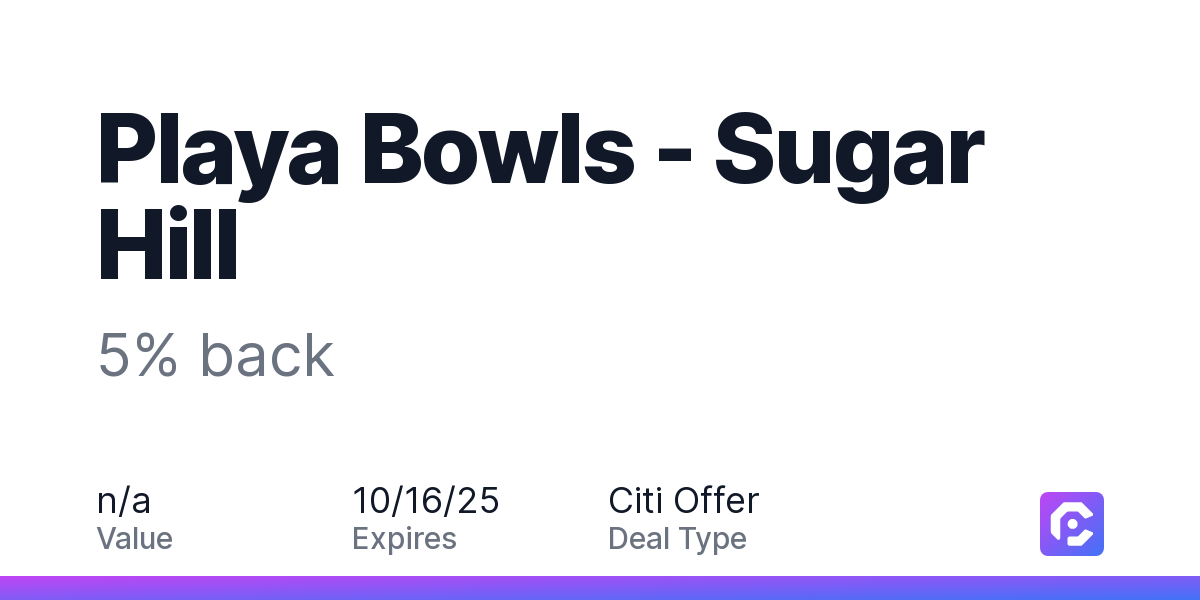Viewport: 1200px width, 600px height.
Task: Click the purple logo icon
Action: click(x=1071, y=523)
